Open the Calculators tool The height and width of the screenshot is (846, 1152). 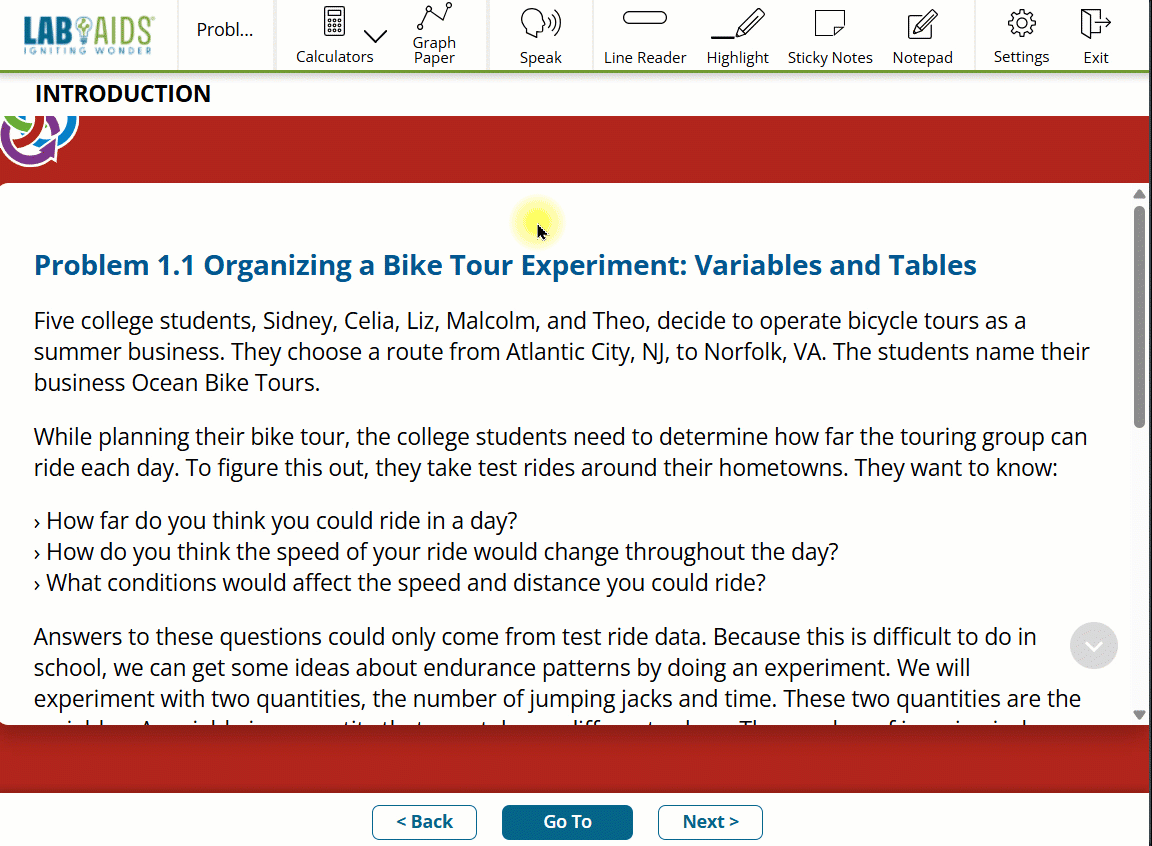click(334, 35)
